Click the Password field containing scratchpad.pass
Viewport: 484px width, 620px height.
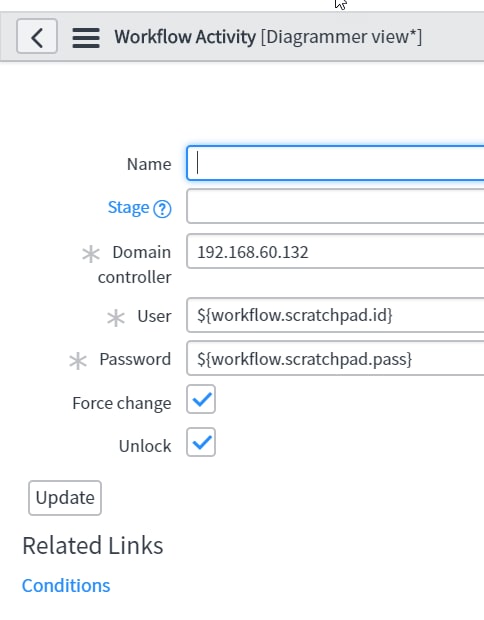click(335, 358)
